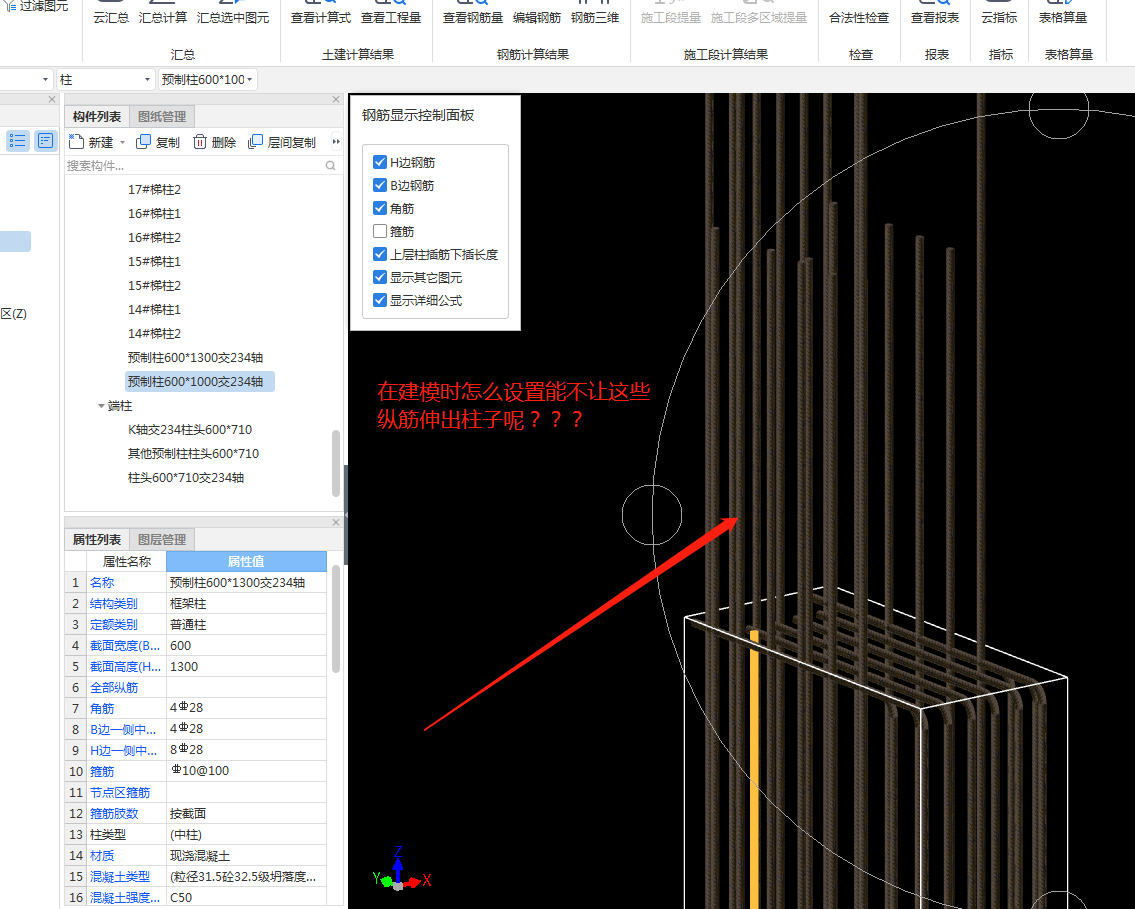Click 截面高度 value 1300 cell
This screenshot has height=909, width=1135.
click(x=246, y=667)
